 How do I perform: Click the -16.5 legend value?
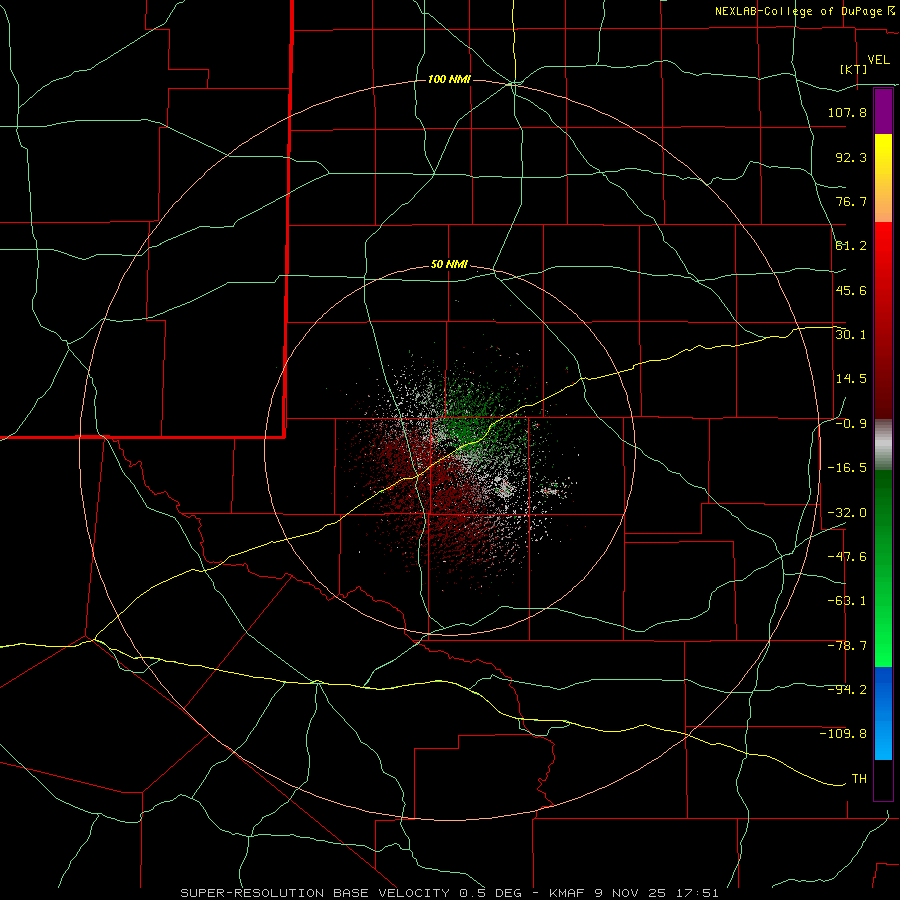pyautogui.click(x=847, y=468)
